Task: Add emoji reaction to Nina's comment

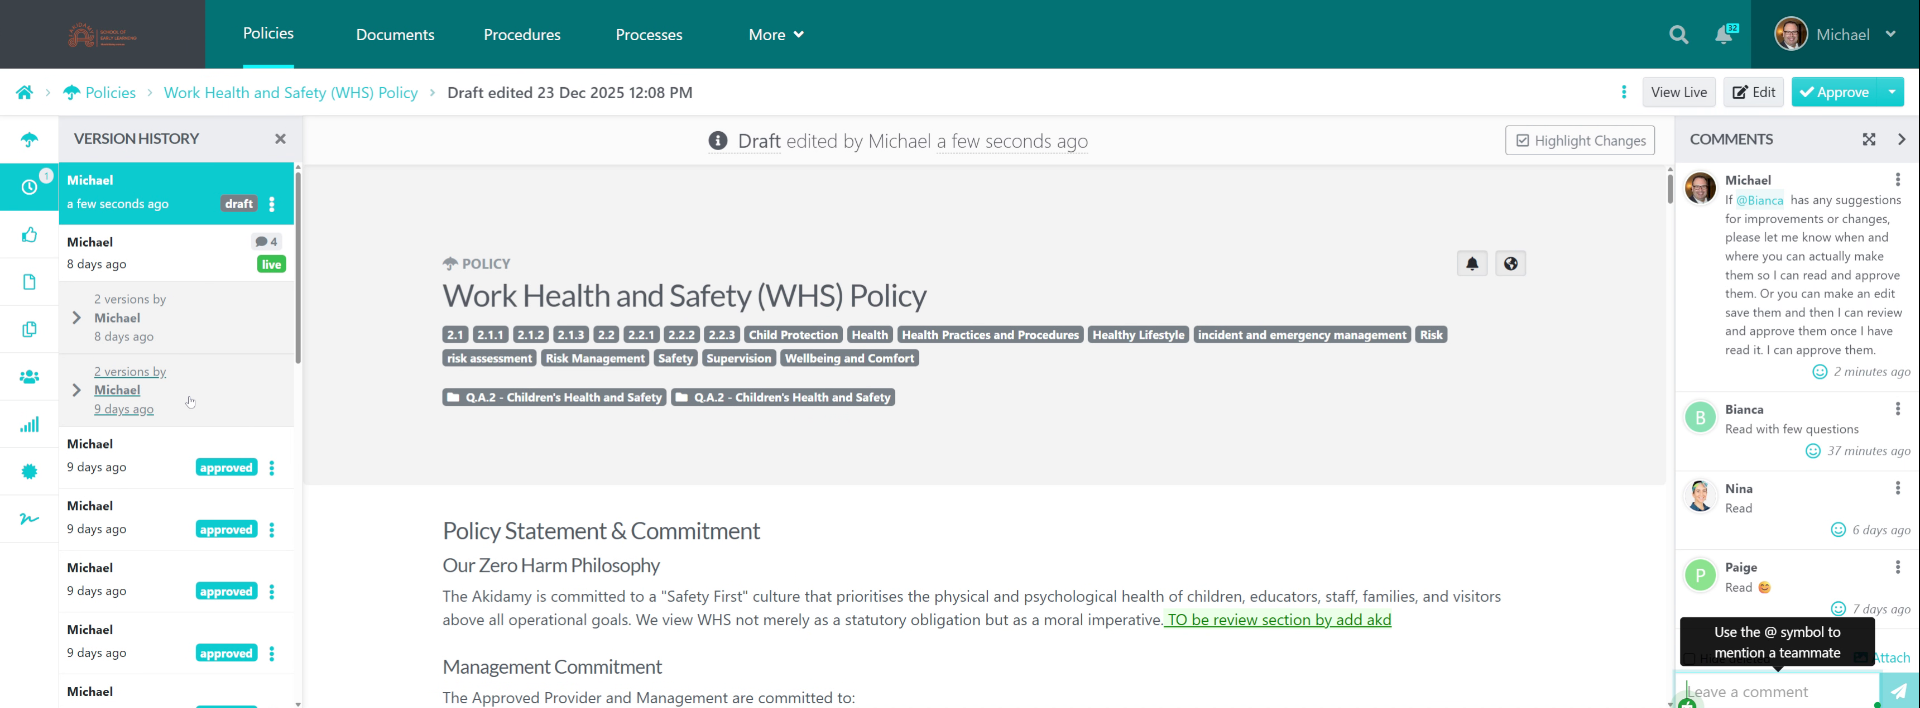Action: (x=1838, y=530)
